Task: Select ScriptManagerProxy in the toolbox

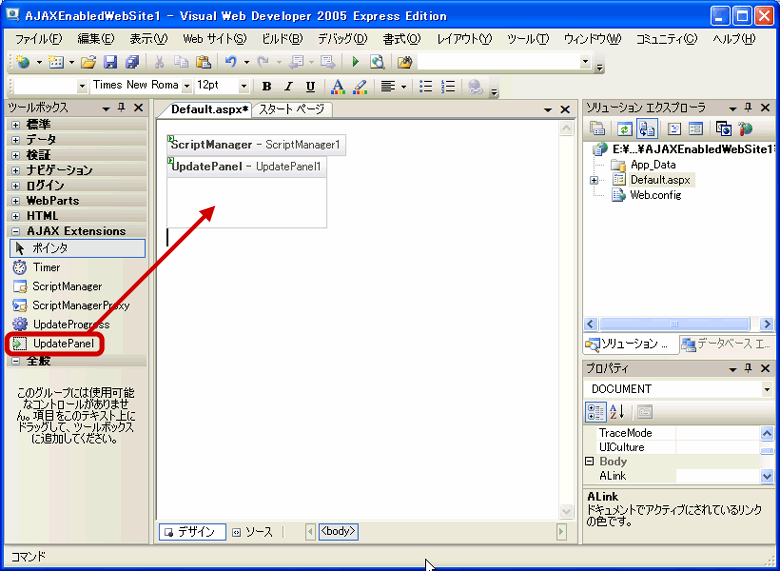Action: (x=77, y=305)
